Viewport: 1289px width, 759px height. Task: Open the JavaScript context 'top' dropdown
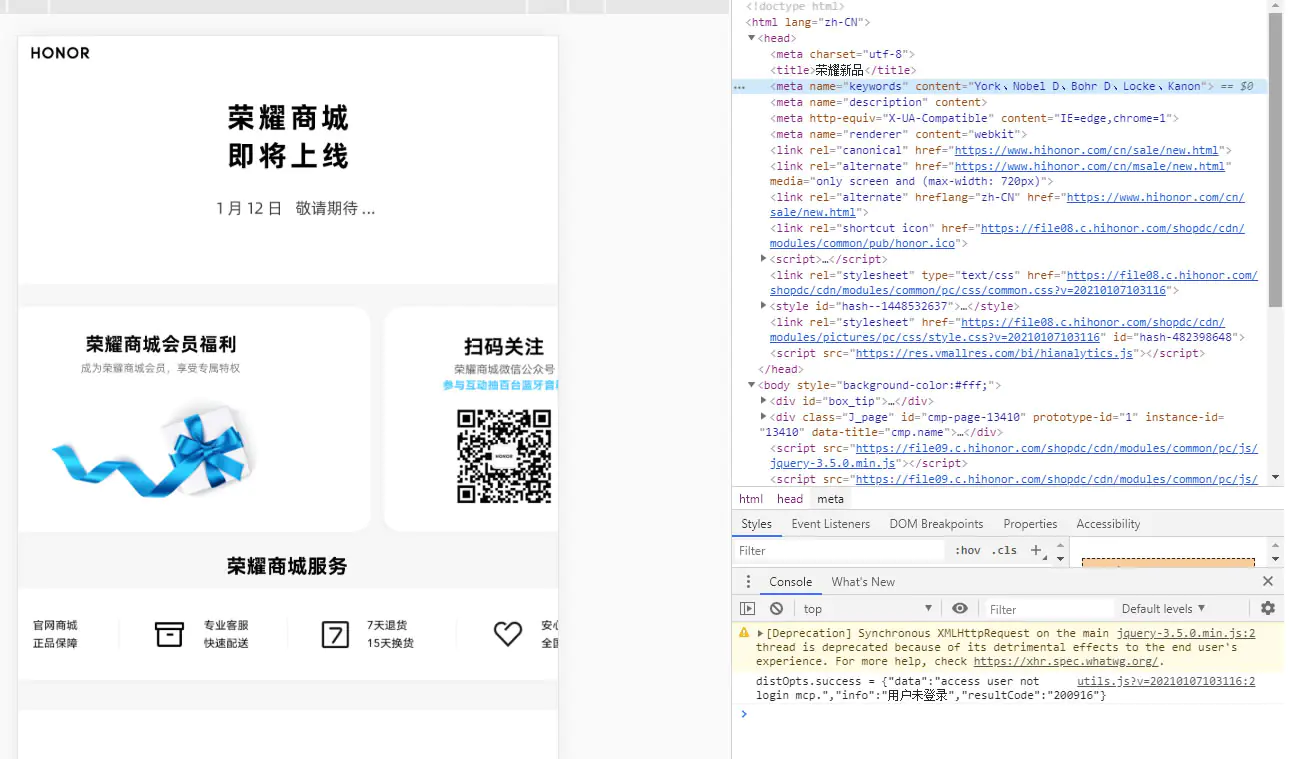tap(867, 609)
